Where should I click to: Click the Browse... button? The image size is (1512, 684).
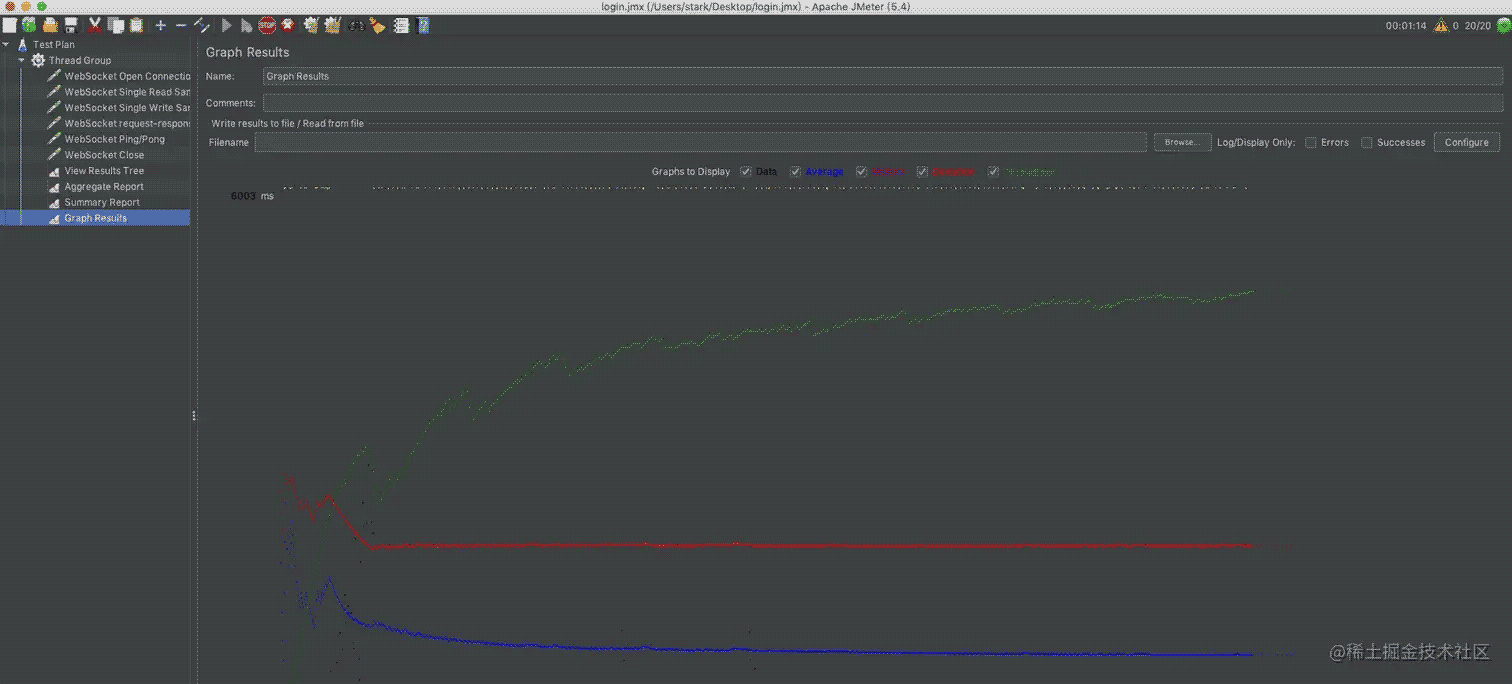(1182, 143)
